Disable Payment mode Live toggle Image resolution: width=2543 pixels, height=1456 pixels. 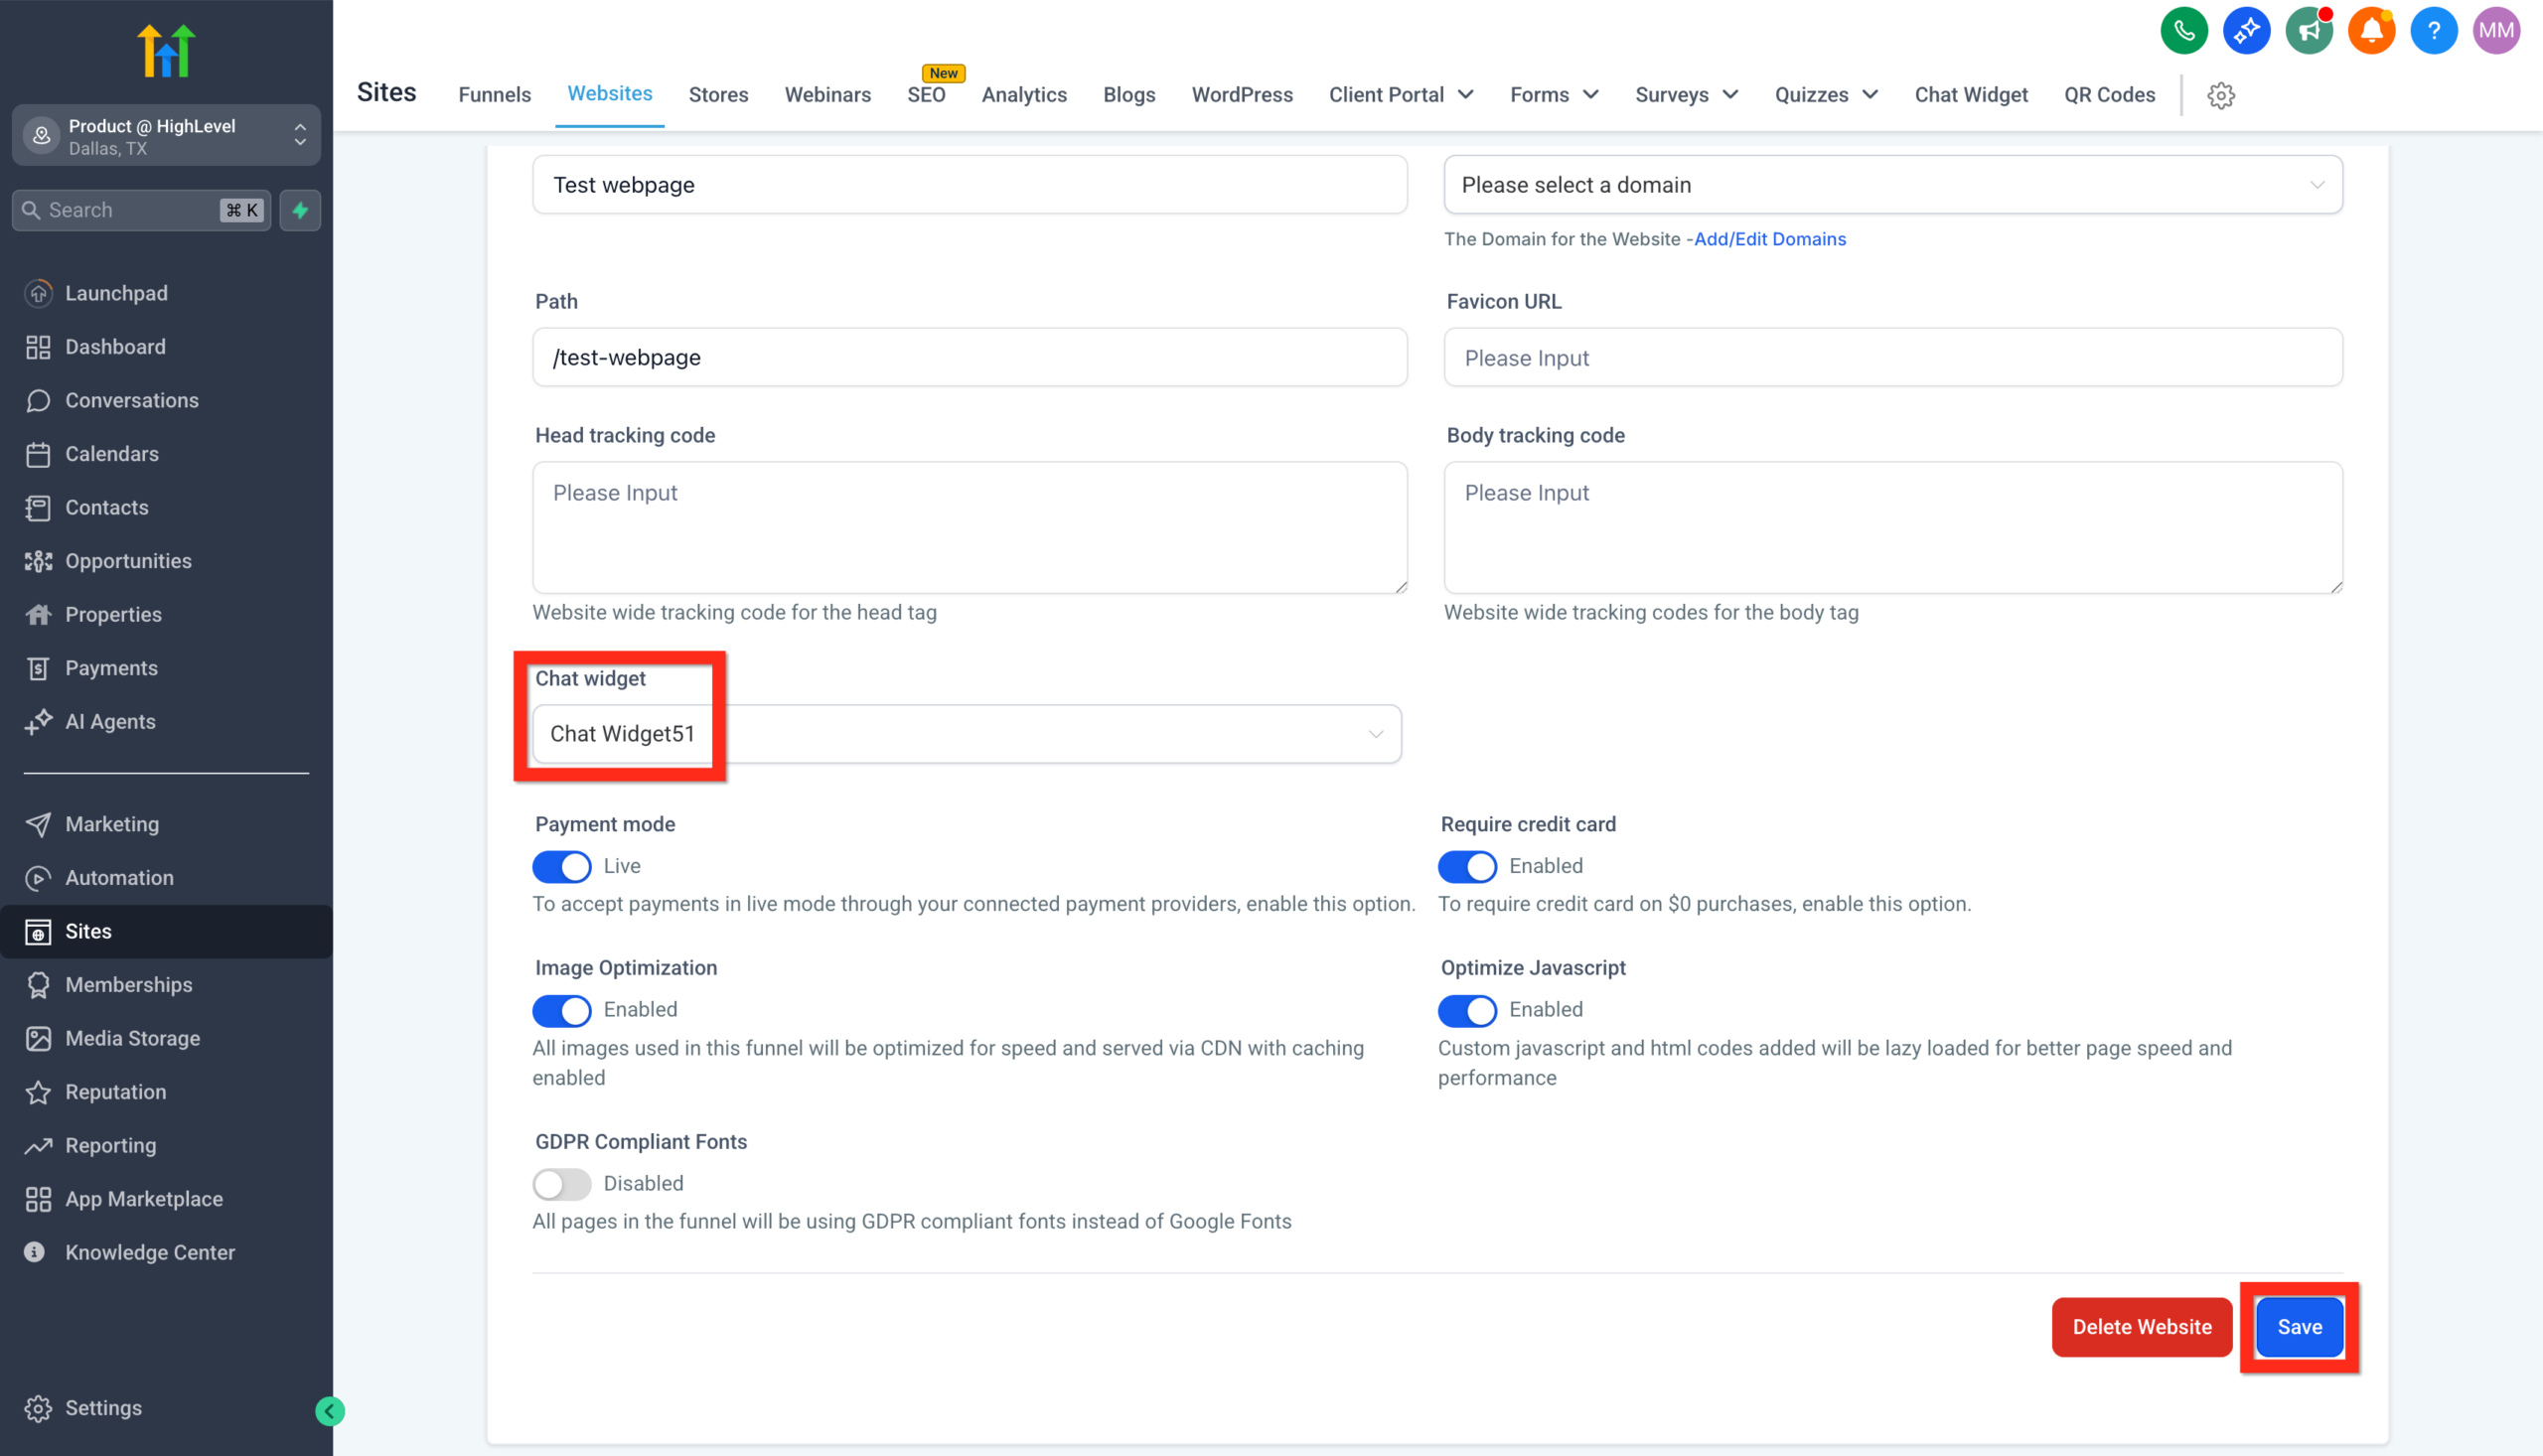coord(561,866)
